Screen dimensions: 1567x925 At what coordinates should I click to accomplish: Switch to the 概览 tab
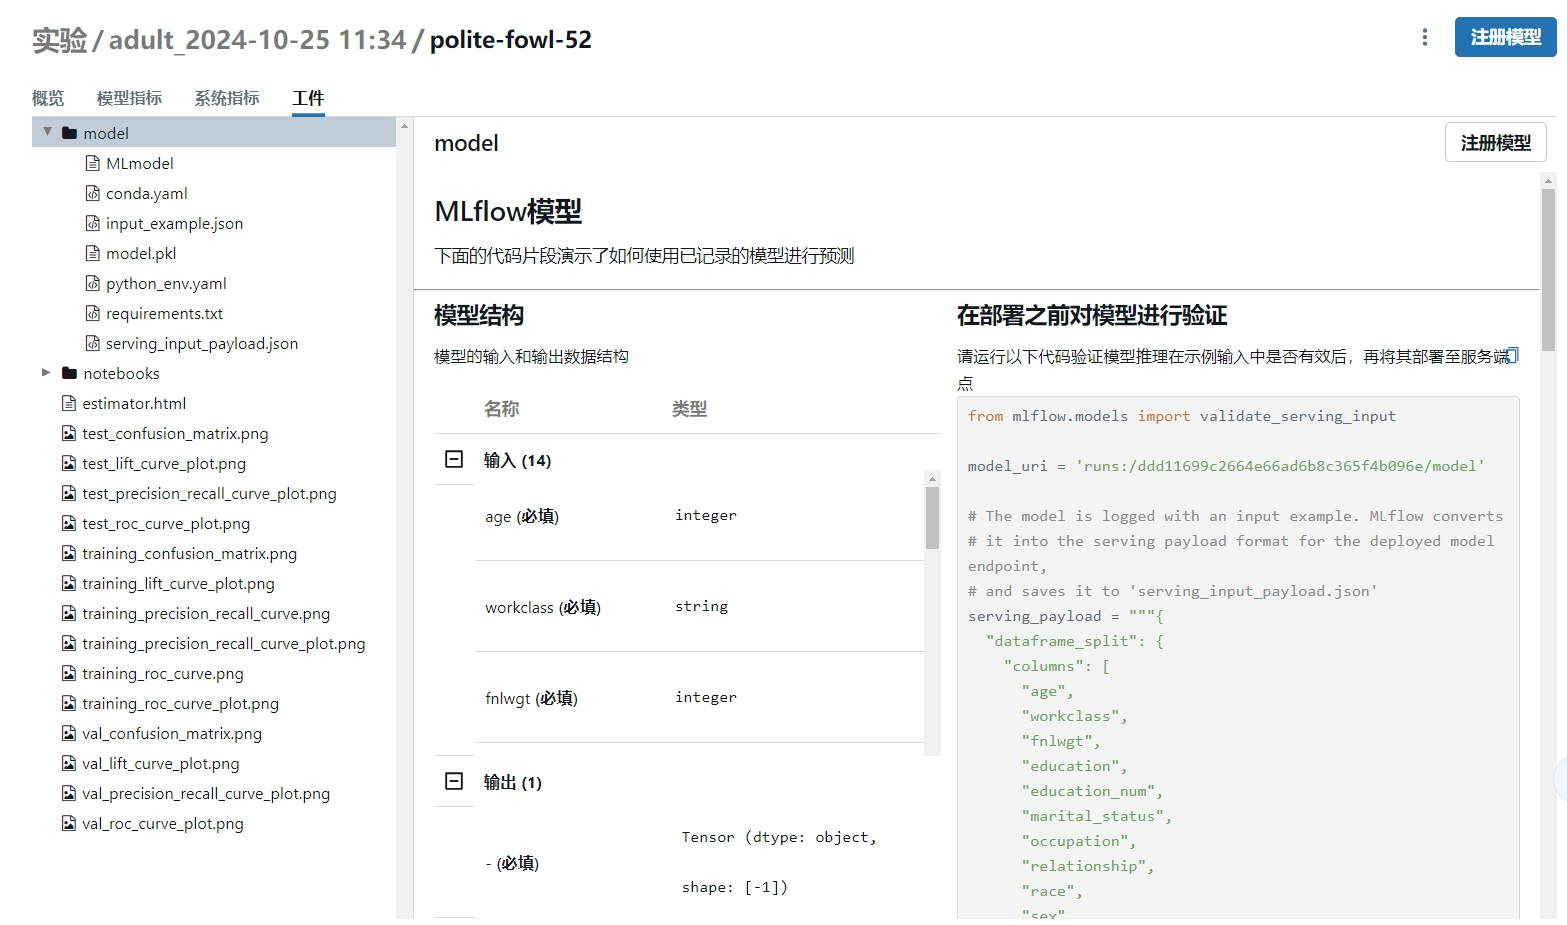(48, 98)
